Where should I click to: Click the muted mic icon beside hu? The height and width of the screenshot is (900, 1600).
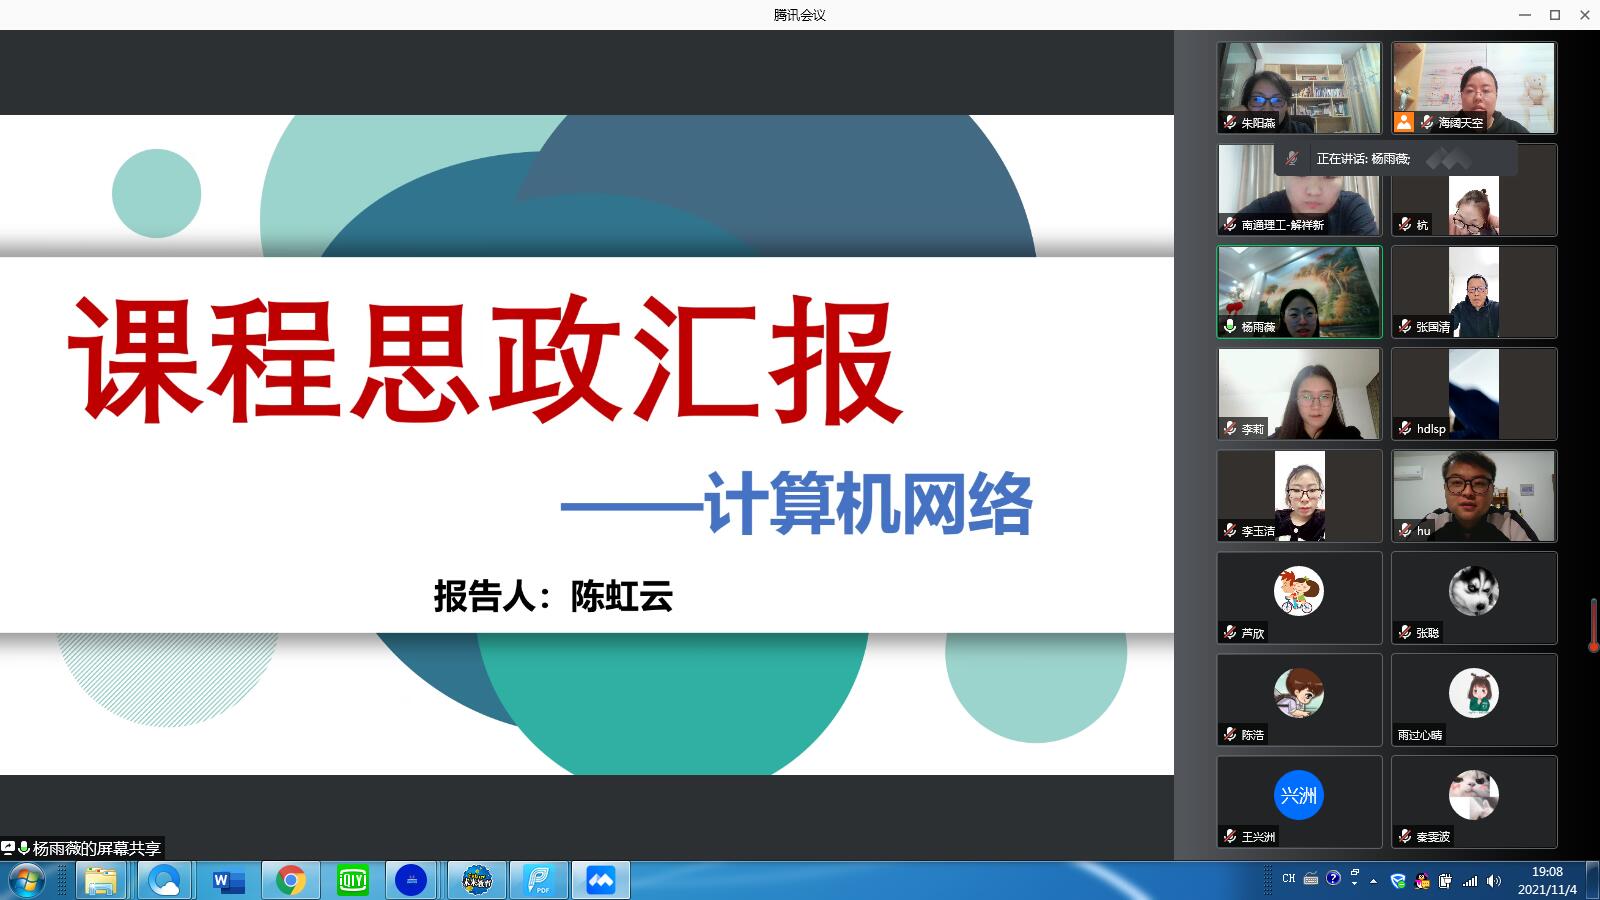pos(1405,530)
